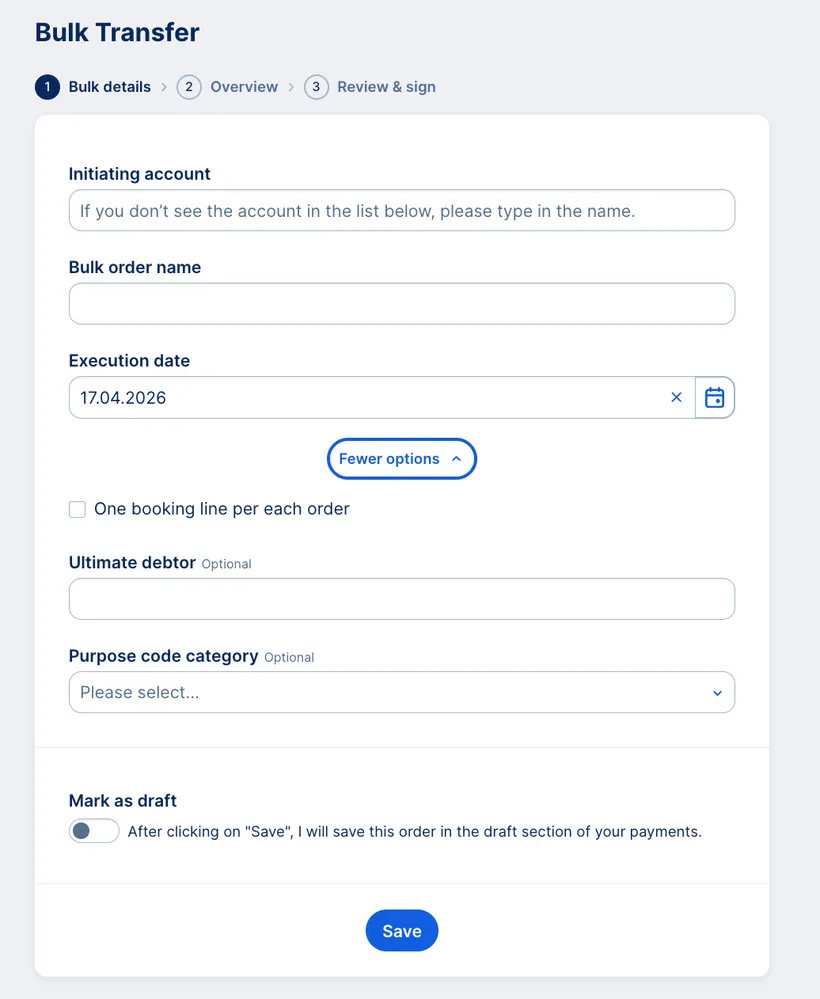Image resolution: width=820 pixels, height=999 pixels.
Task: Collapse the form using Fewer options
Action: (401, 459)
